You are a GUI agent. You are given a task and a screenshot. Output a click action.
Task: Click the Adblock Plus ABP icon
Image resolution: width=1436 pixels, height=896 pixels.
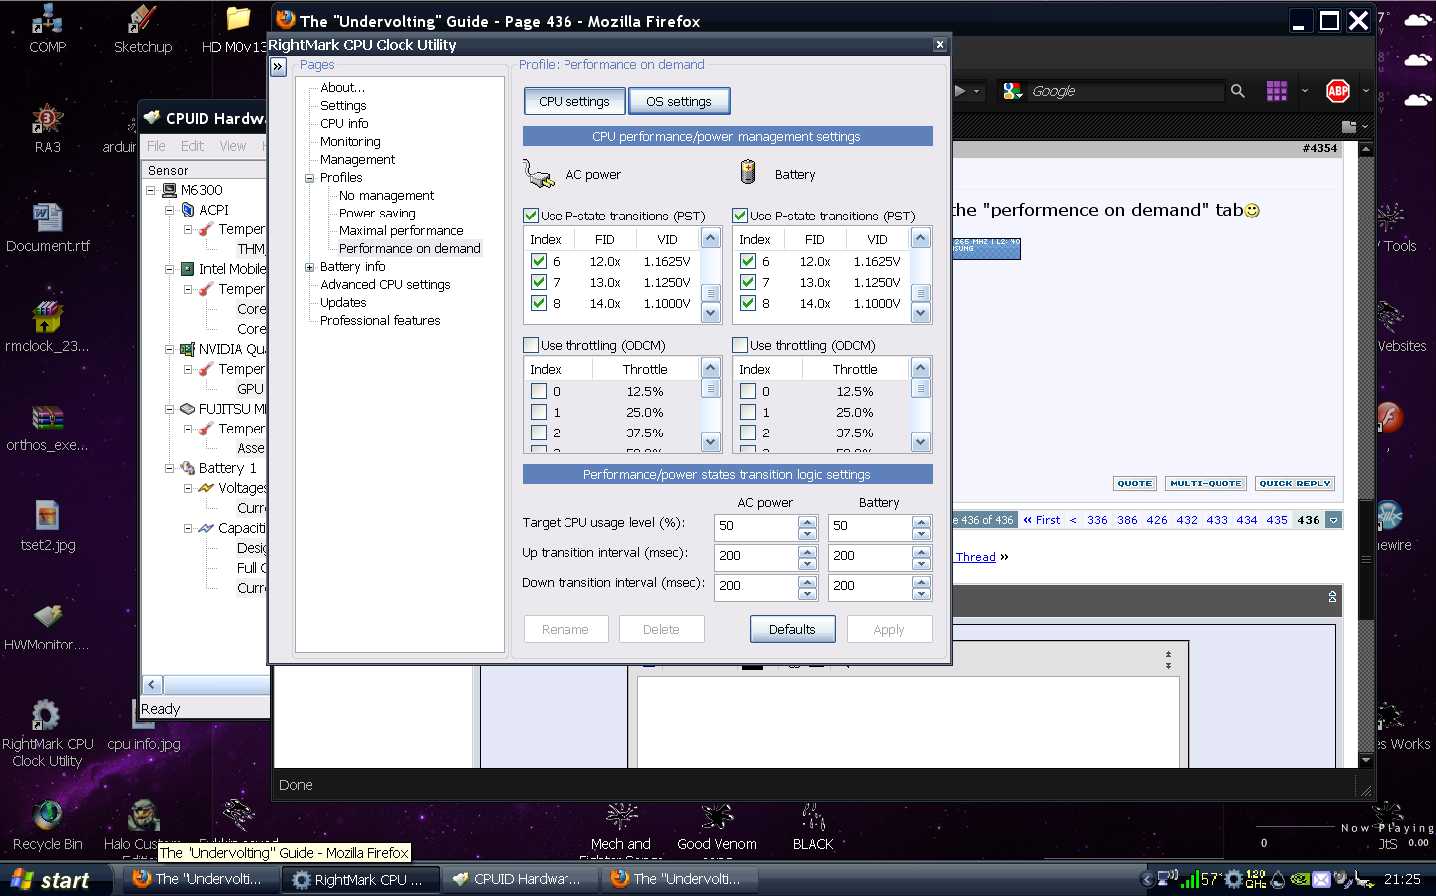1337,91
